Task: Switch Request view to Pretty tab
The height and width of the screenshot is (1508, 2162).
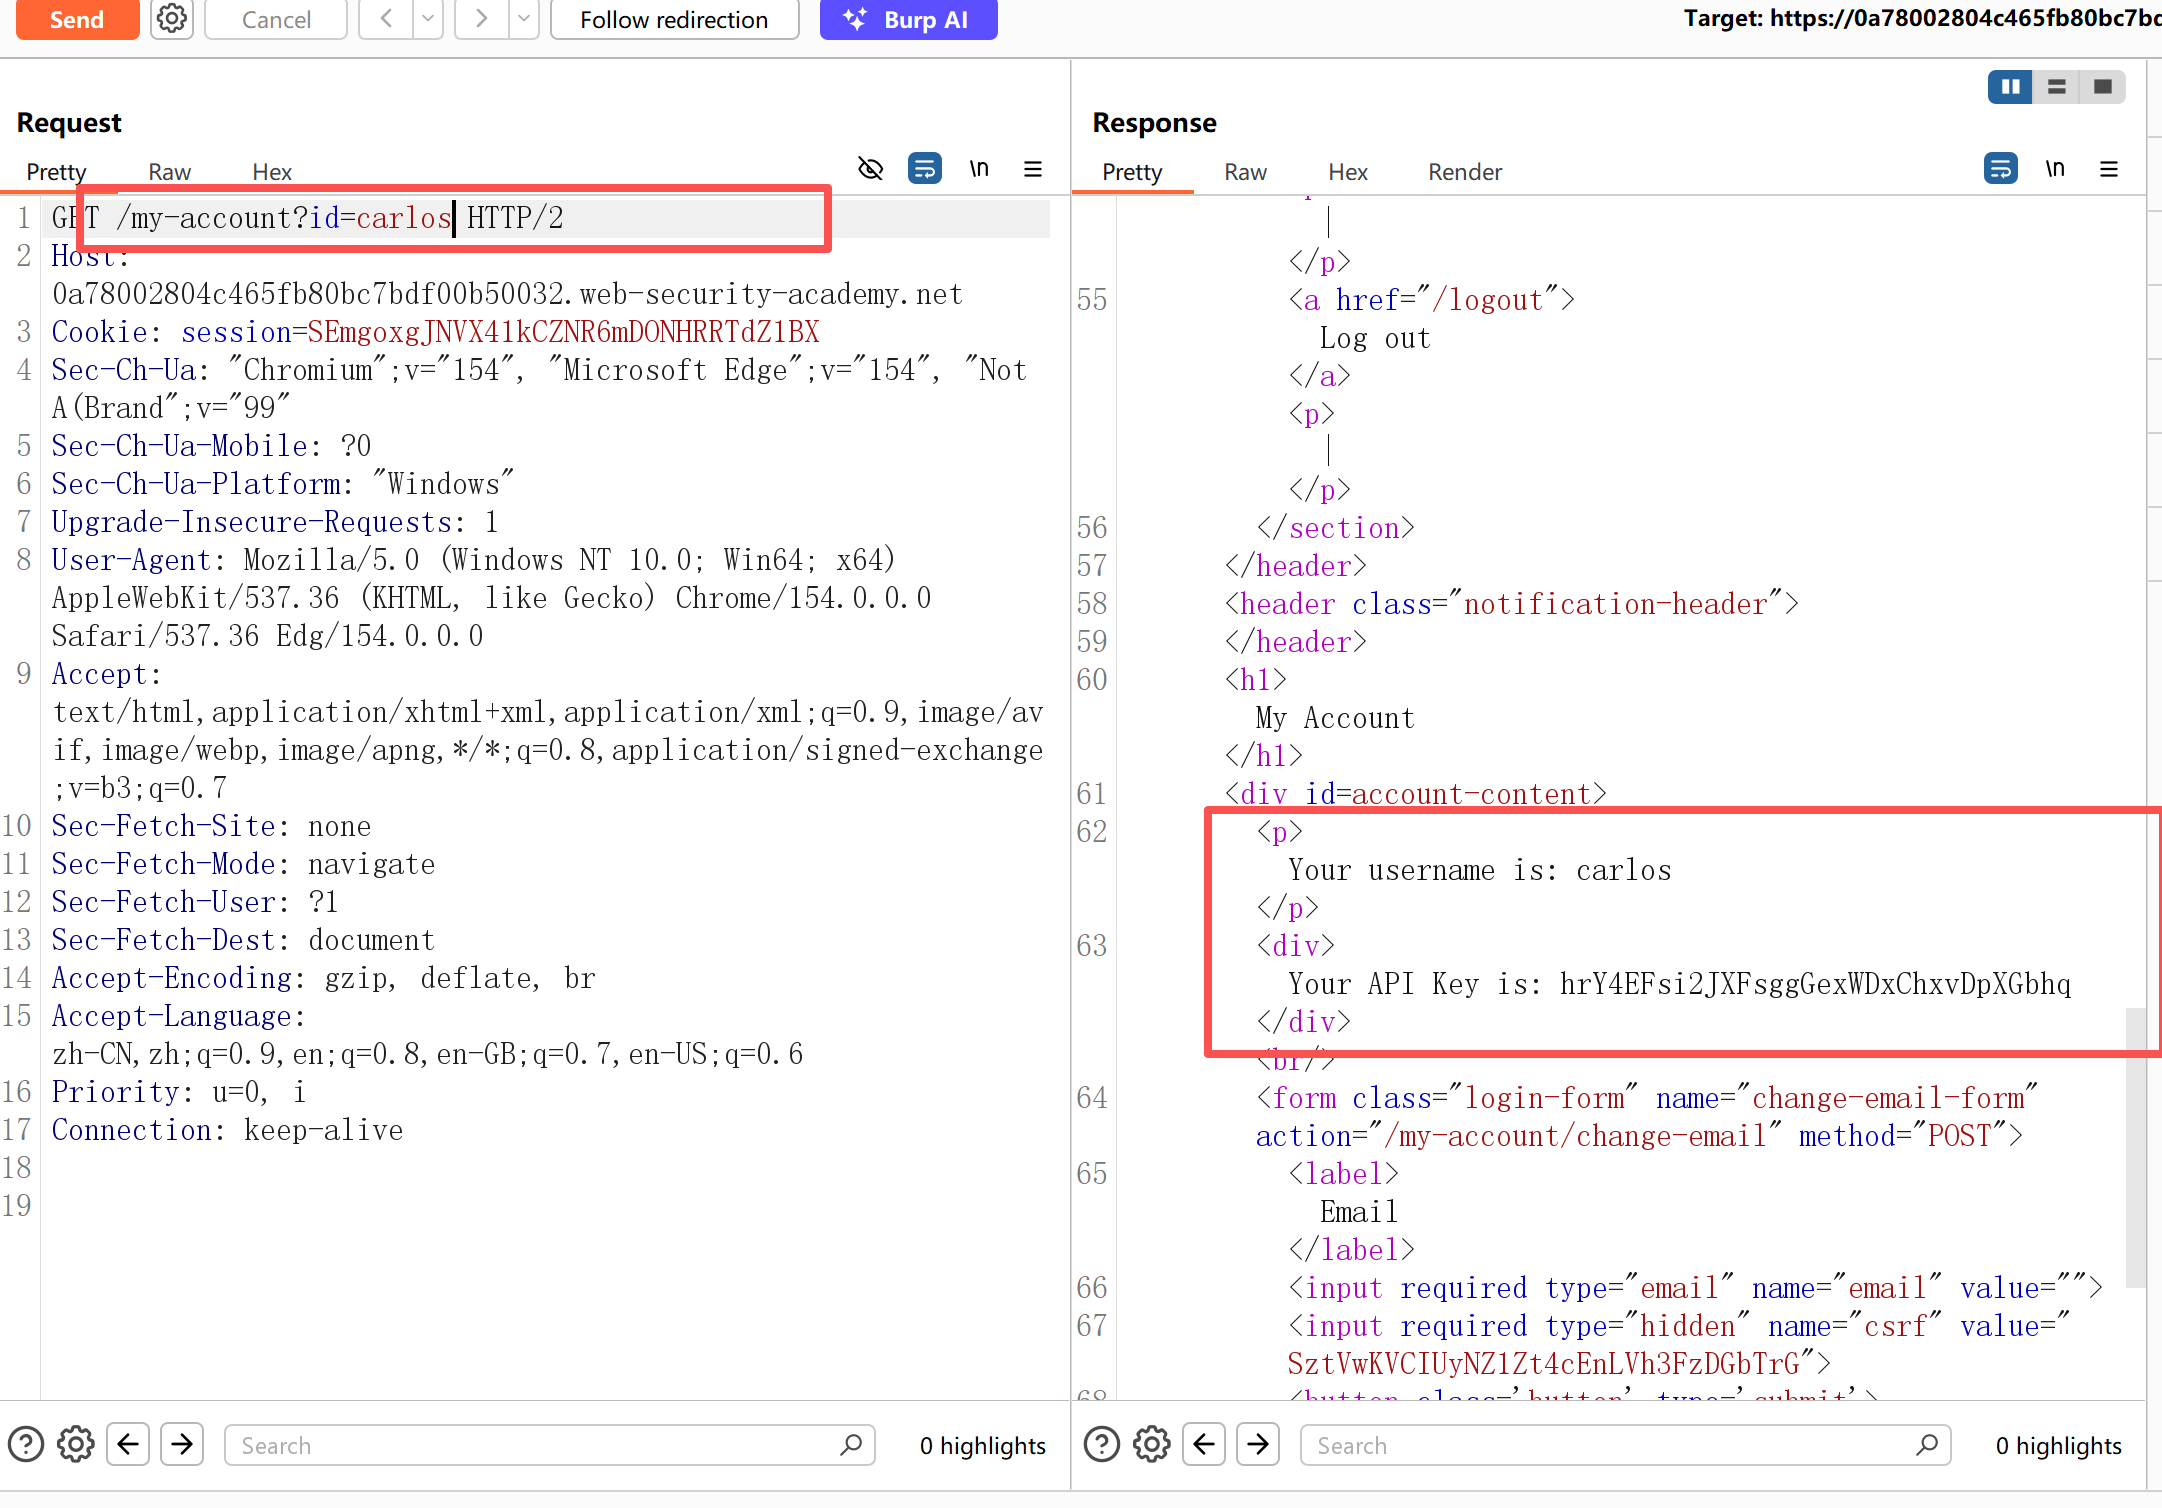Action: pyautogui.click(x=56, y=172)
